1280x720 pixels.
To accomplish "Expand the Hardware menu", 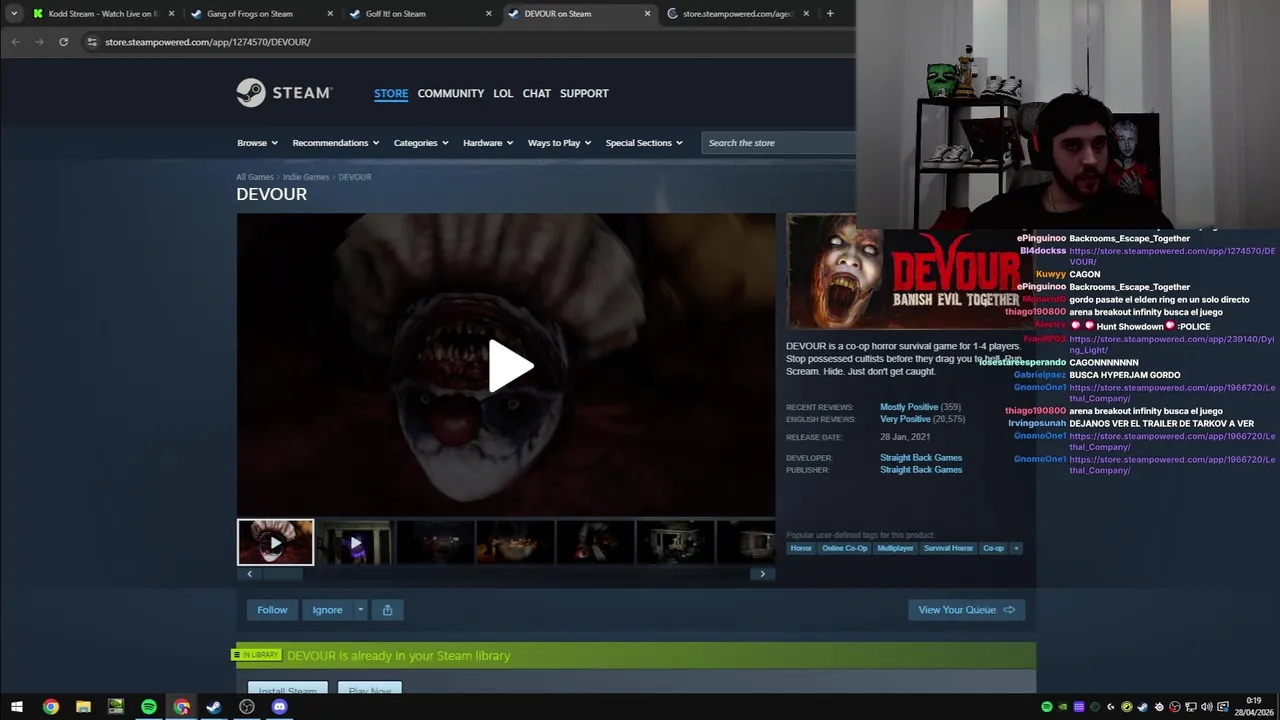I will 488,143.
